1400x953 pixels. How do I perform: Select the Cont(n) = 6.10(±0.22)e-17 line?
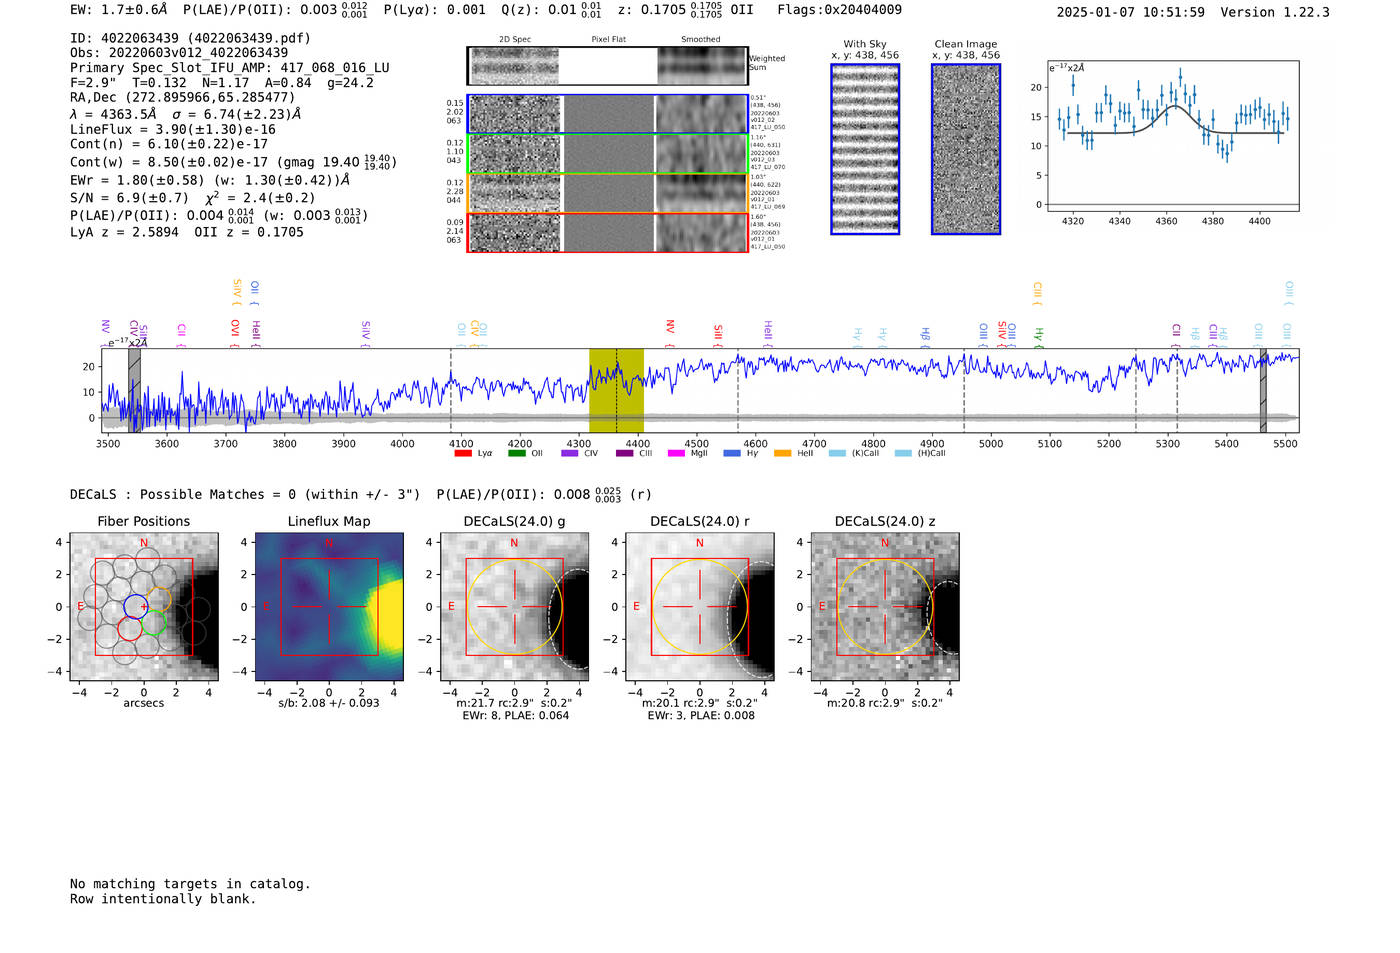click(169, 144)
